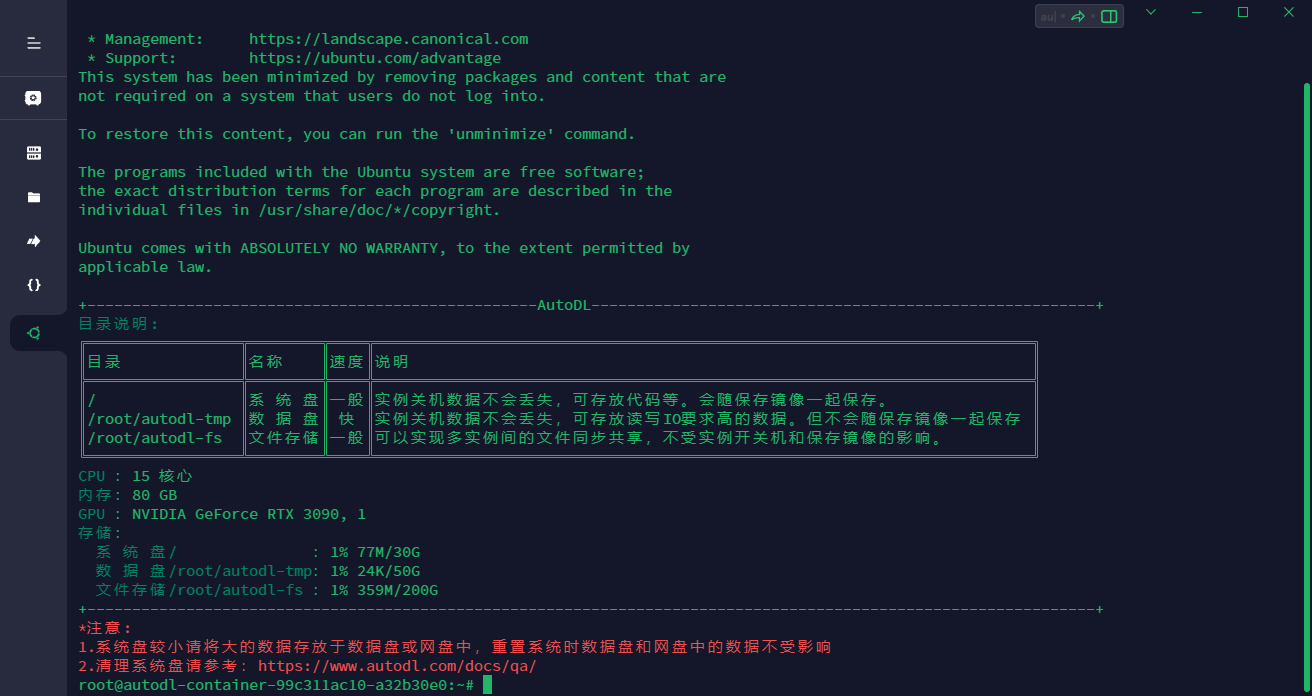The width and height of the screenshot is (1312, 696).
Task: Click 'This system has been minimized' line
Action: [x=402, y=77]
